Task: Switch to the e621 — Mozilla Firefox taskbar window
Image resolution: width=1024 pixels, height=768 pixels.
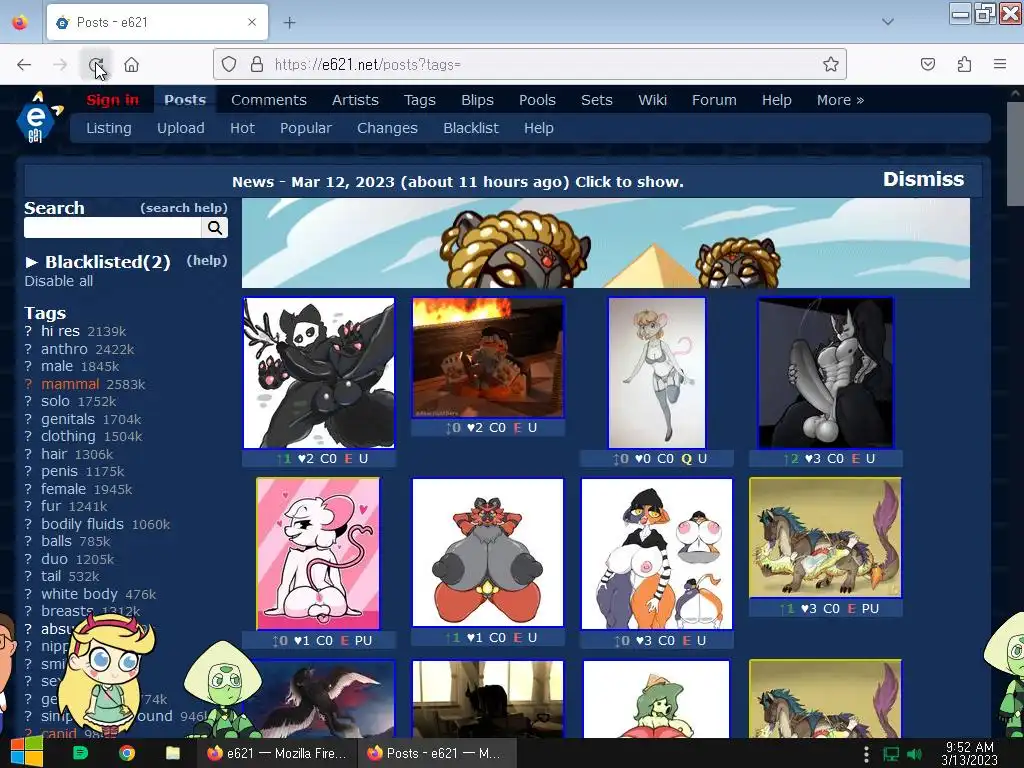Action: pos(276,753)
